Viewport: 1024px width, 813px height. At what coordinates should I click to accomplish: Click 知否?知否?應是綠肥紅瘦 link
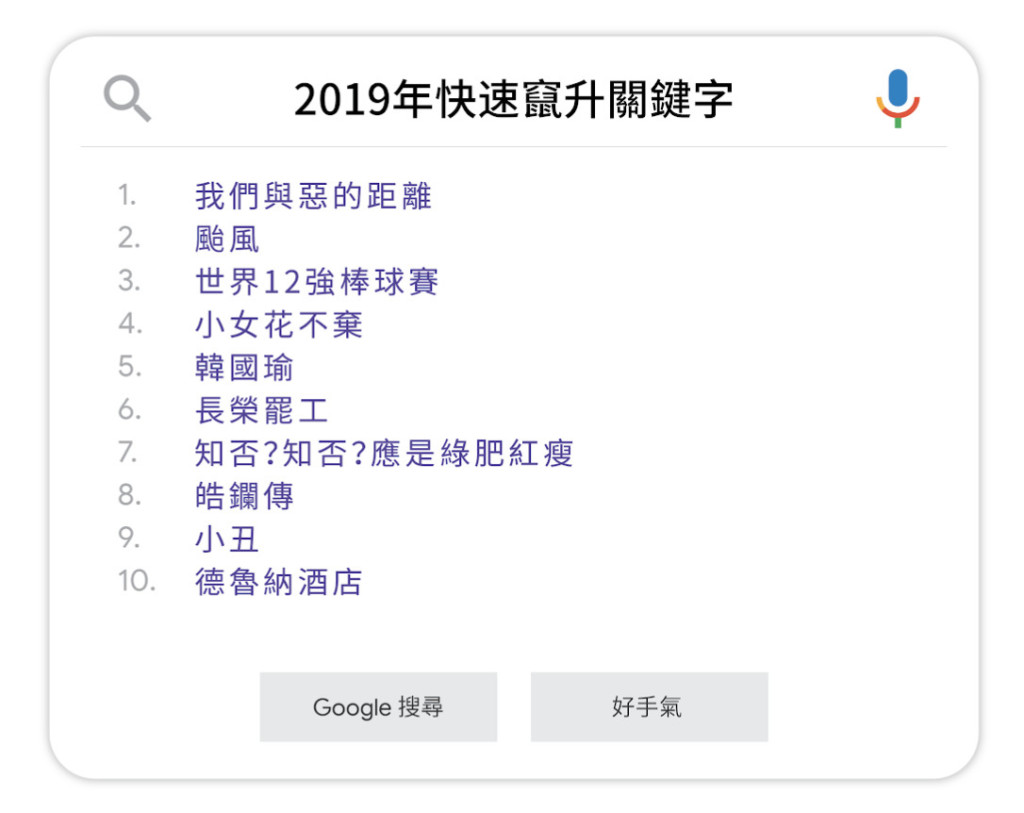pos(384,453)
